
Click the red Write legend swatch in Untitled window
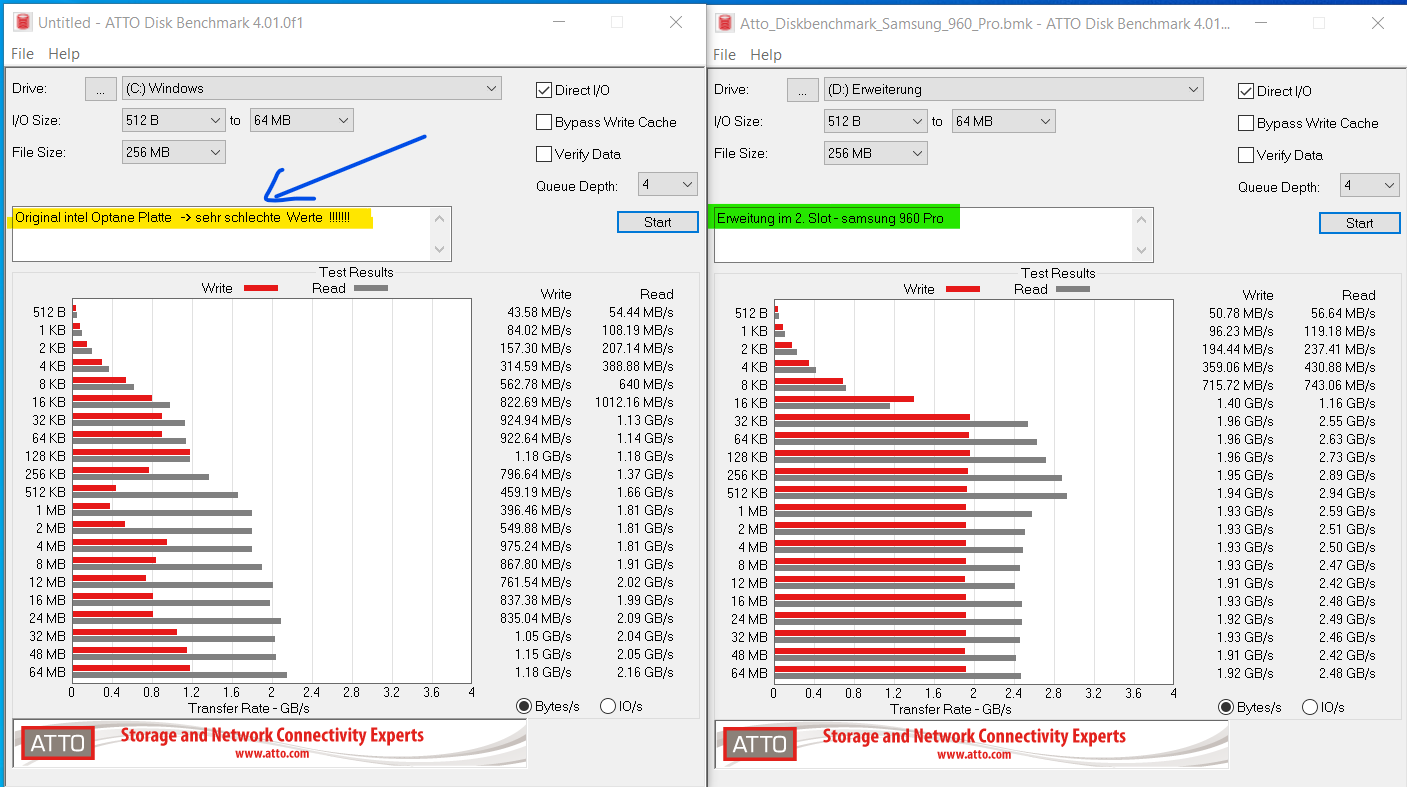coord(260,288)
